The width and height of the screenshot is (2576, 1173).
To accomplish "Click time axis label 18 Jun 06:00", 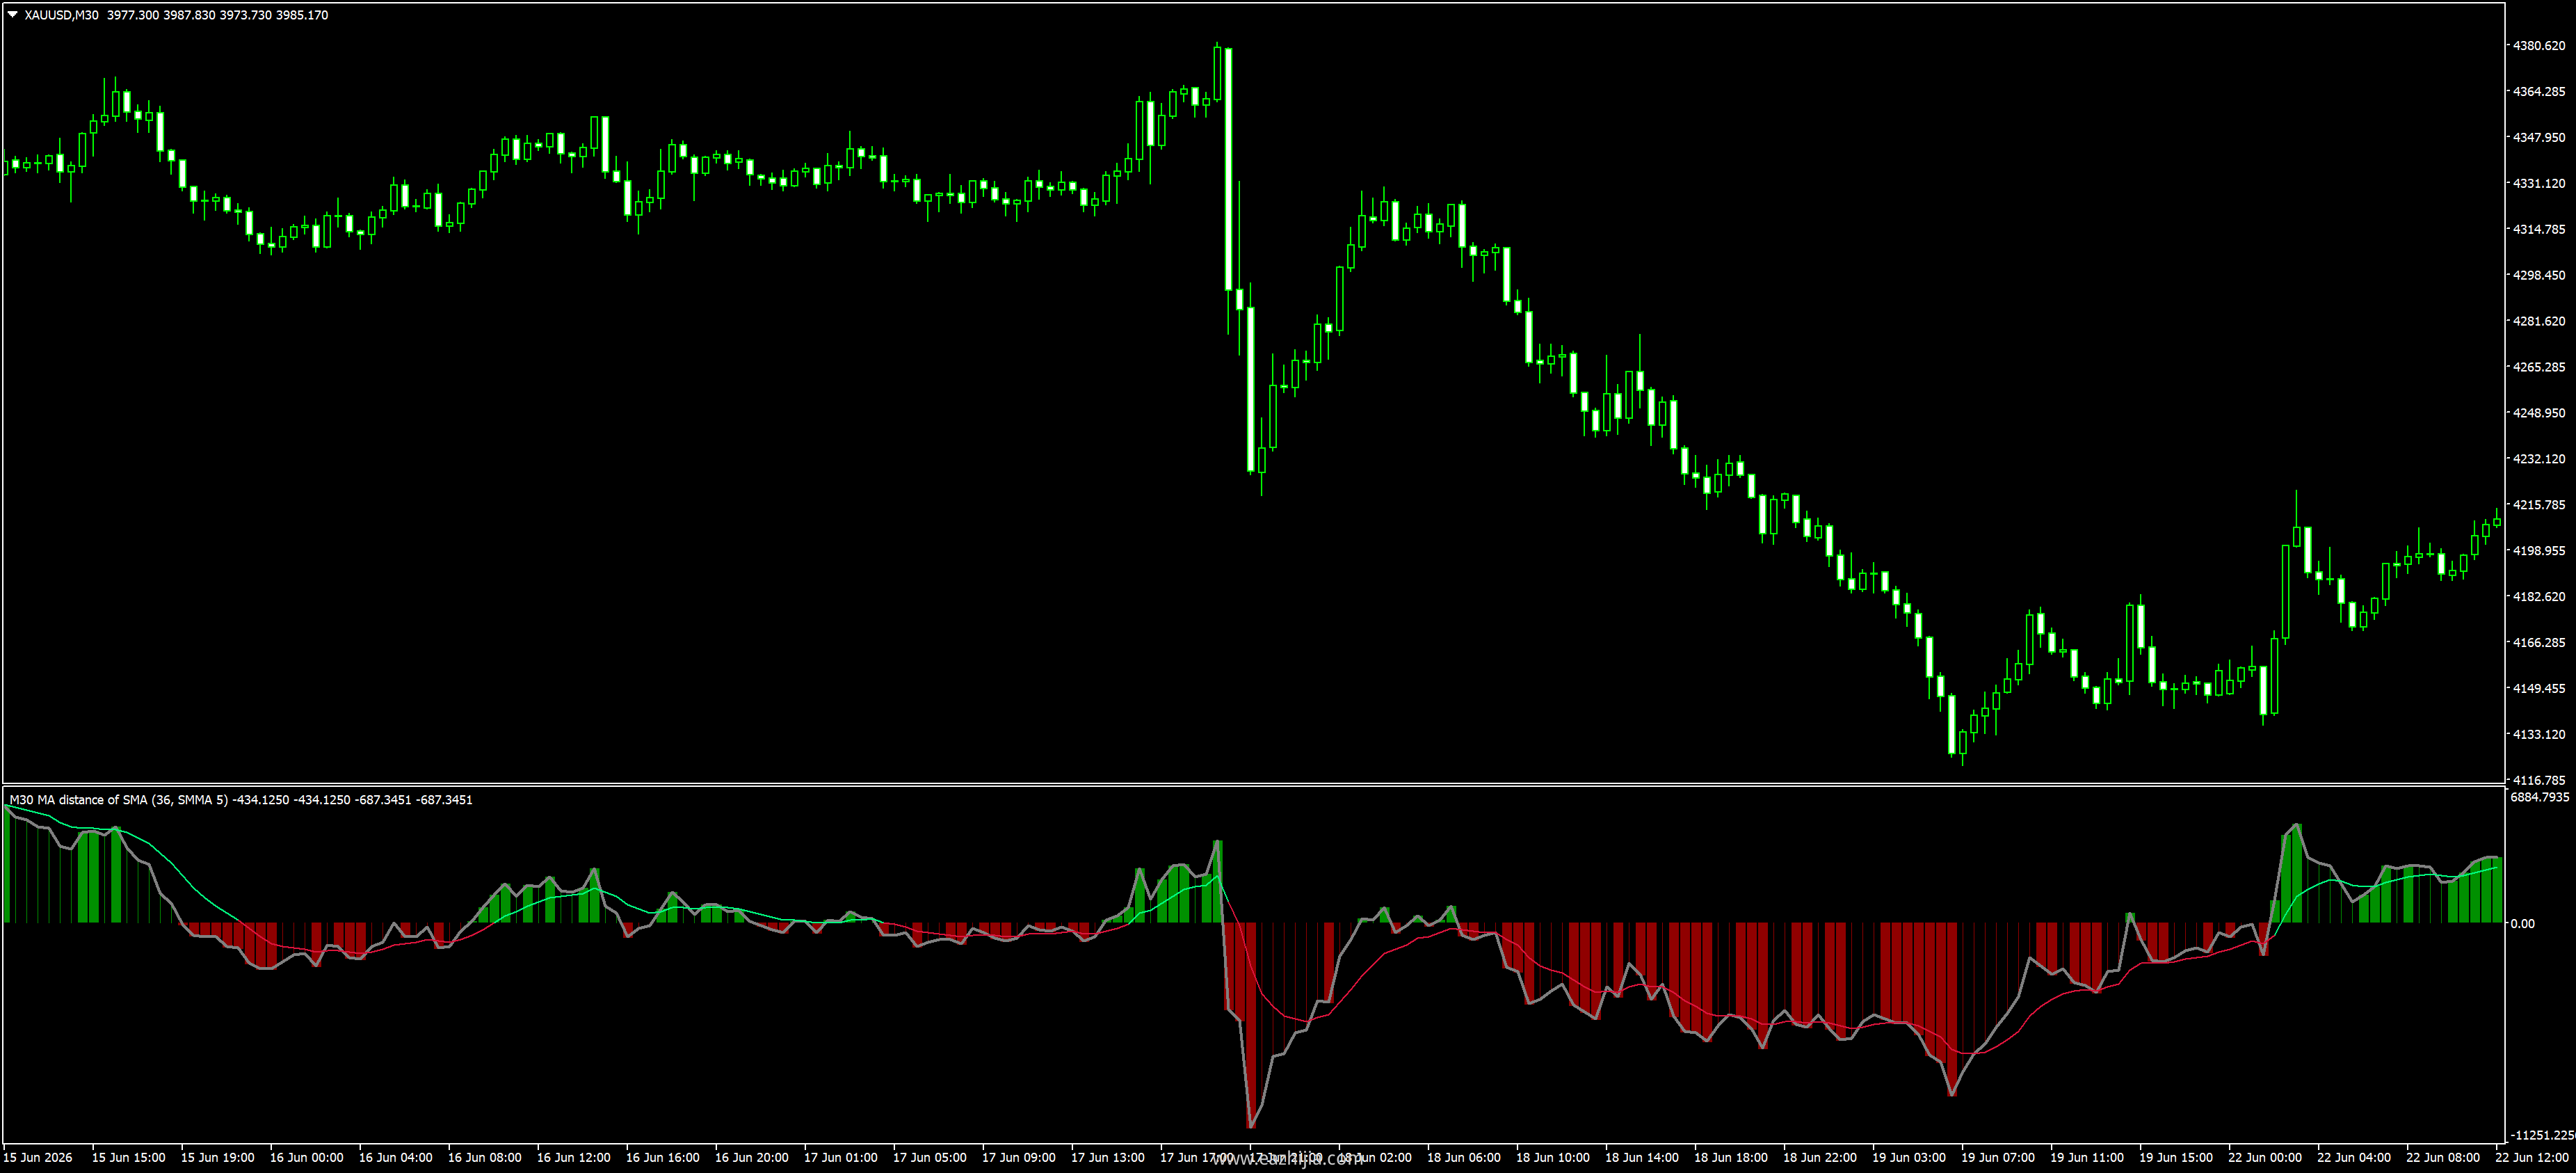I will 1464,1159.
